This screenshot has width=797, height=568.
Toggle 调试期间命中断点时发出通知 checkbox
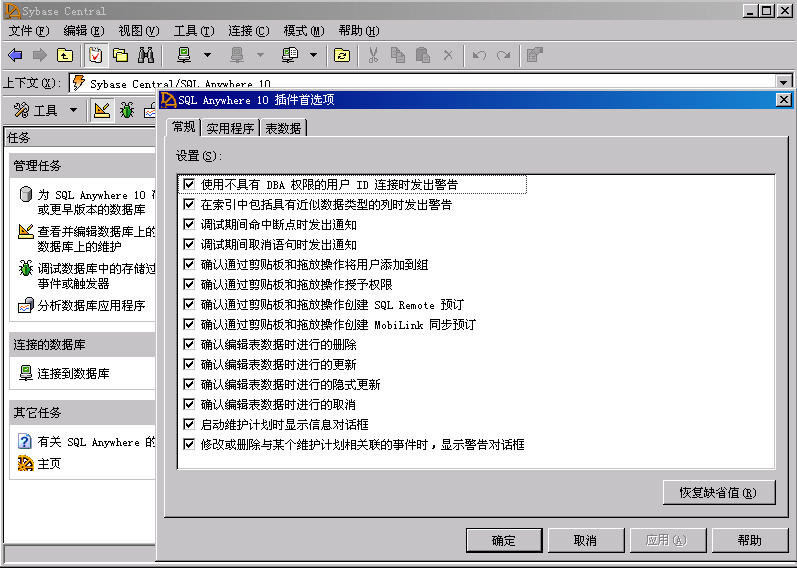click(x=189, y=224)
